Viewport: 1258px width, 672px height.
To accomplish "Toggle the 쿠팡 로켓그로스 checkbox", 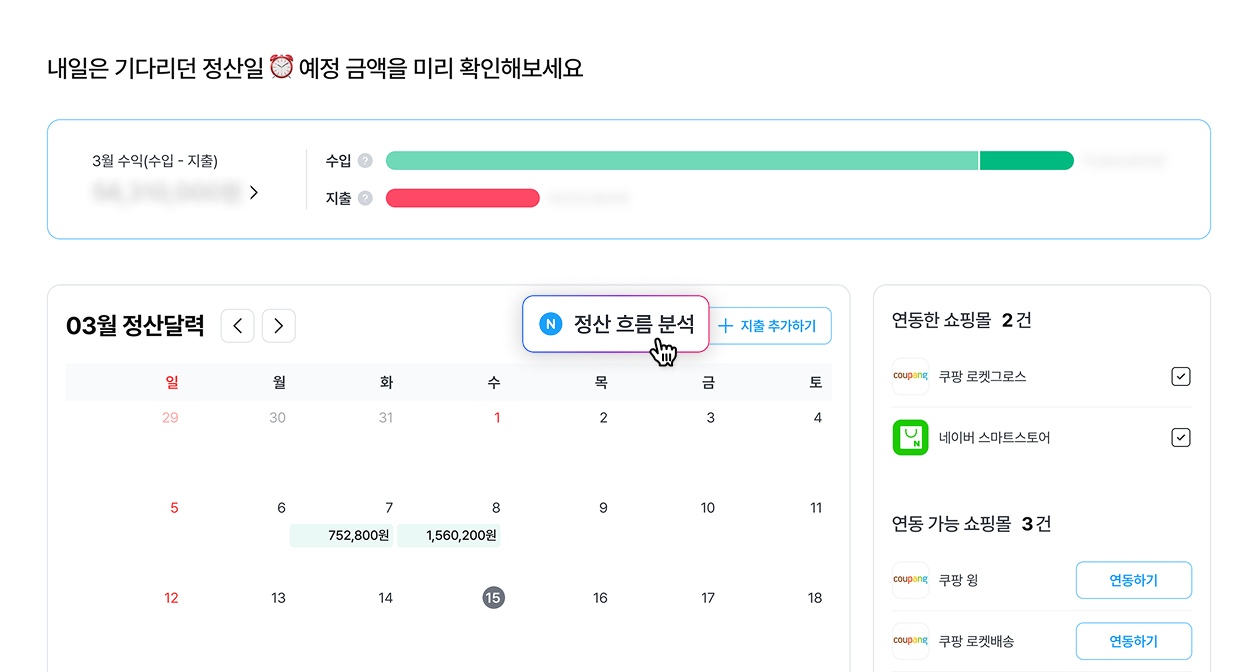I will coord(1180,377).
